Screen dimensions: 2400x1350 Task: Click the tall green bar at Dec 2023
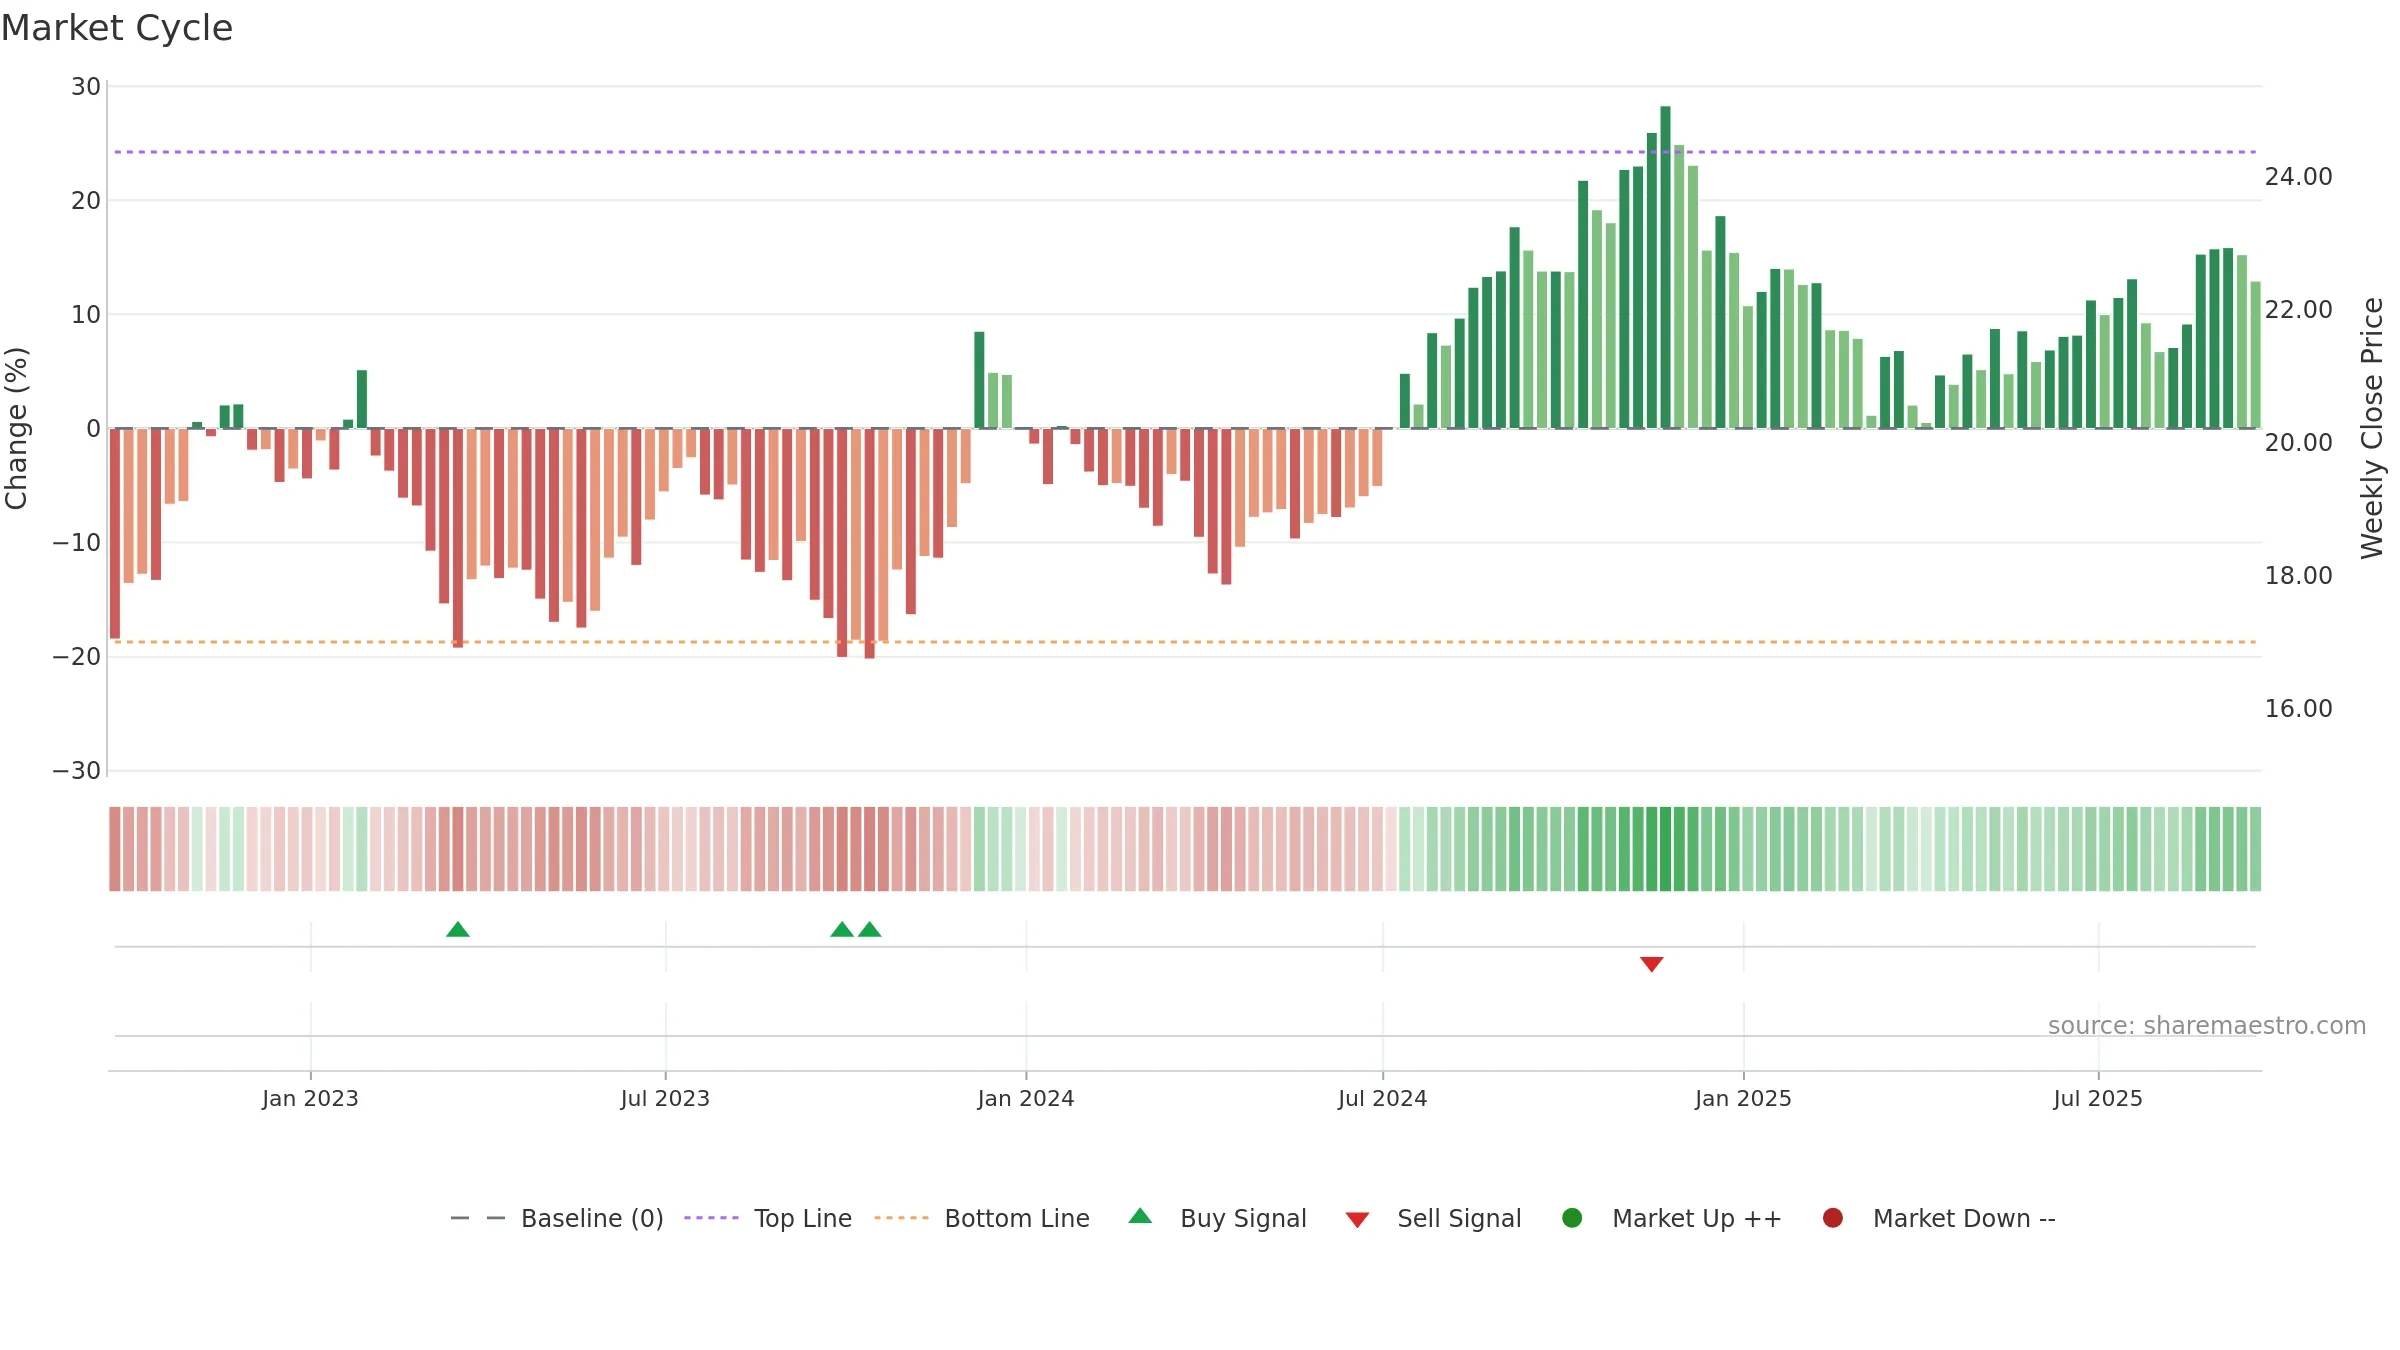(x=979, y=380)
